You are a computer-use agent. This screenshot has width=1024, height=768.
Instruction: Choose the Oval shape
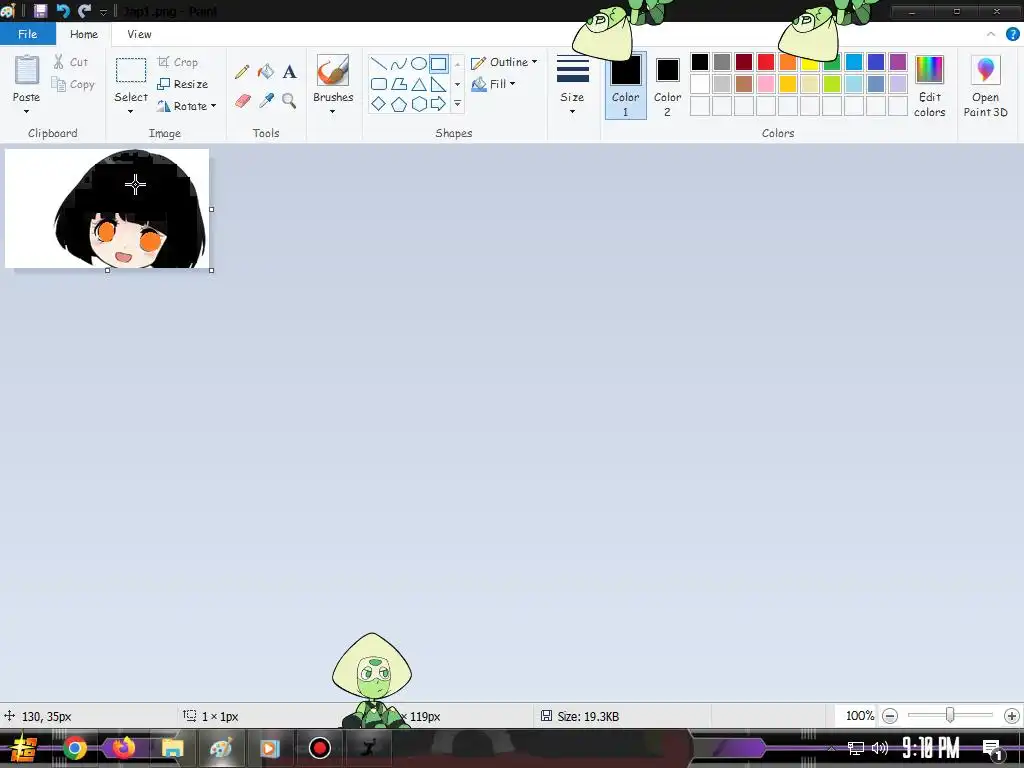tap(419, 64)
